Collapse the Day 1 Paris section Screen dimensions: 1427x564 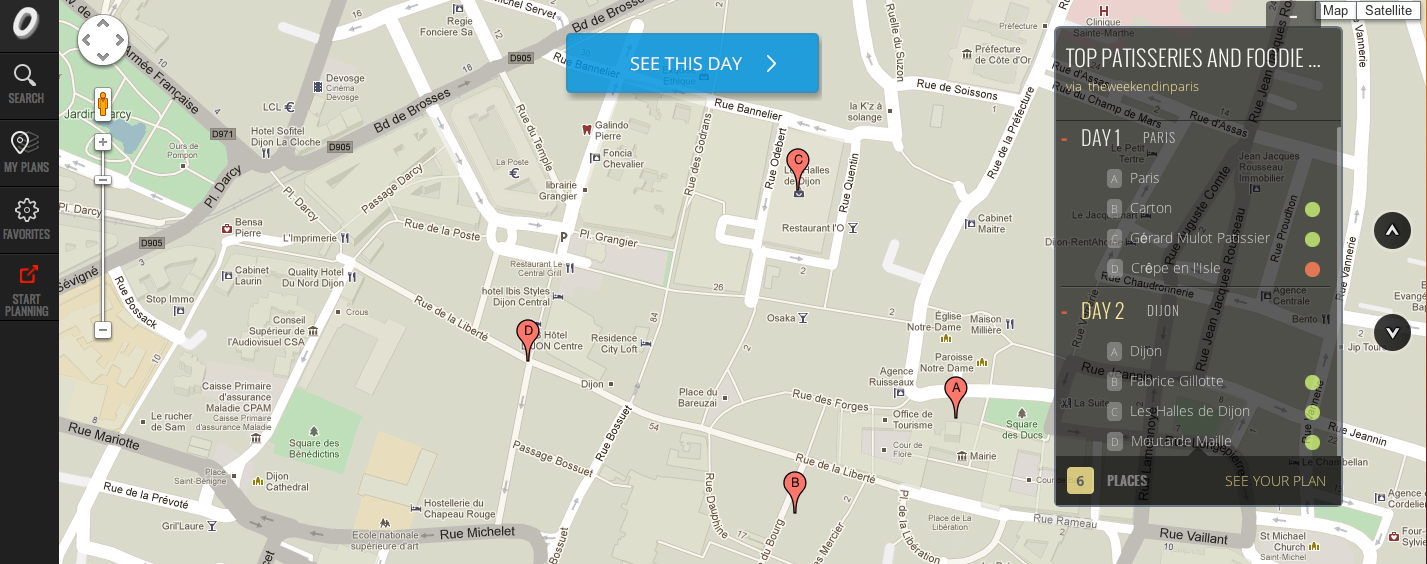1064,139
